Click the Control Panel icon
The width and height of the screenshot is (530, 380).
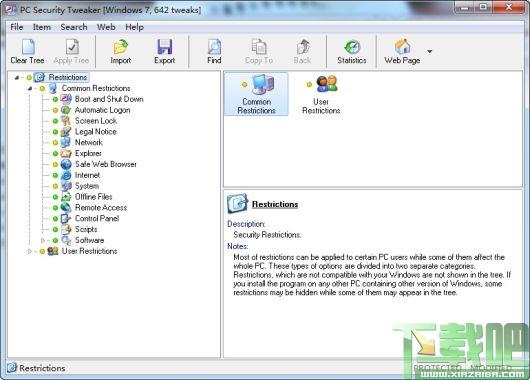66,218
